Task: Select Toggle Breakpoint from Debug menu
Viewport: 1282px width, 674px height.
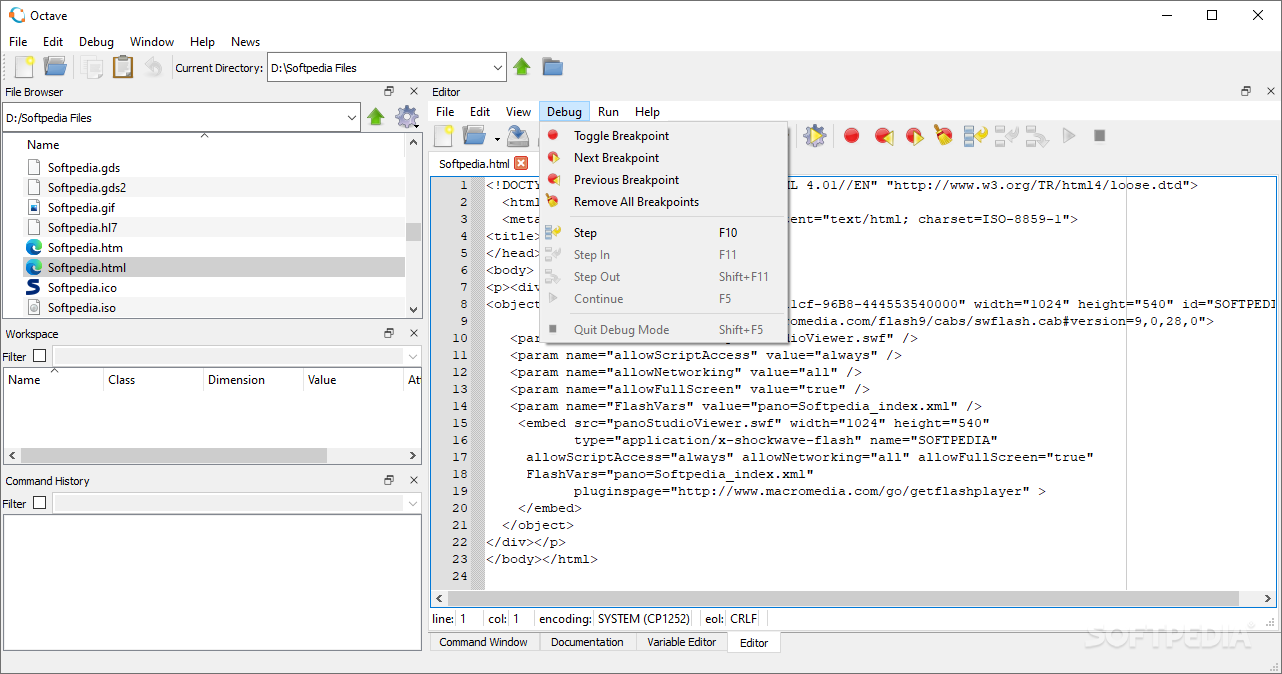Action: [x=663, y=136]
